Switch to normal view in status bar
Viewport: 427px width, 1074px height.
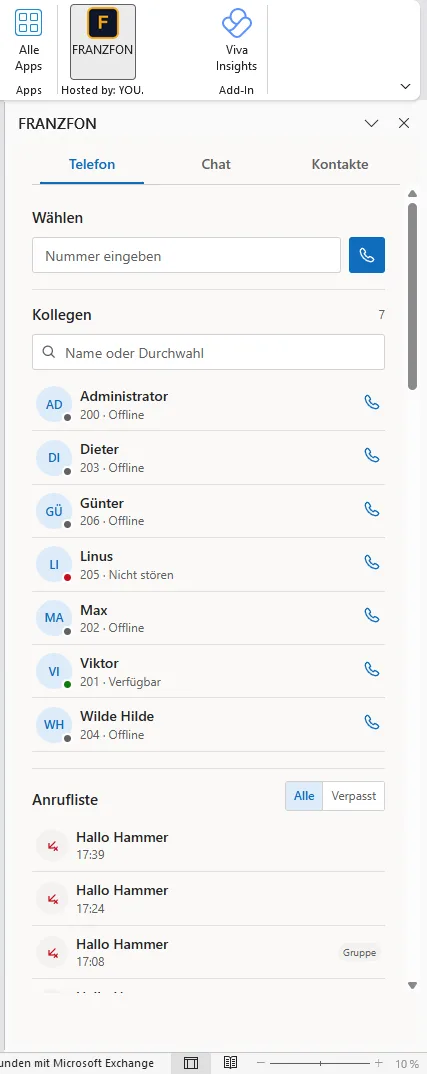tap(191, 1063)
